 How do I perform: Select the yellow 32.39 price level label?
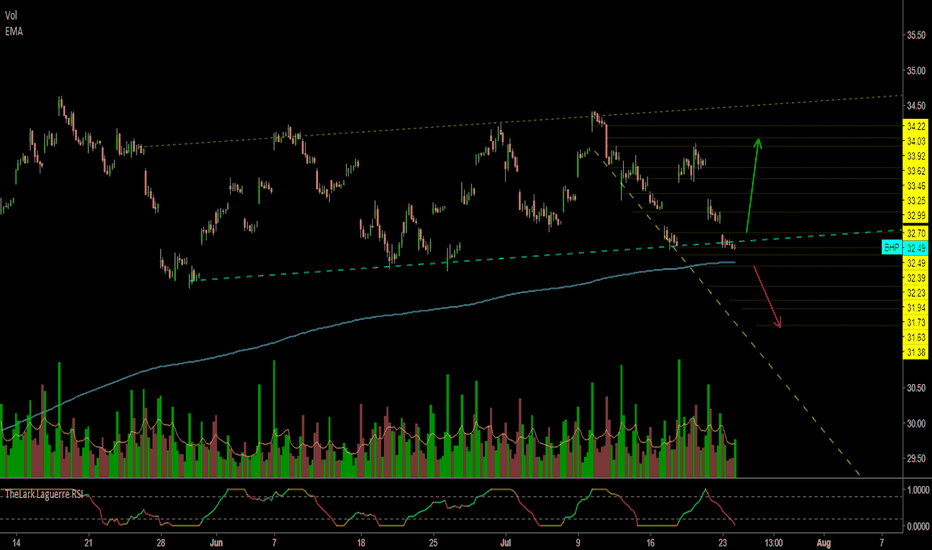[915, 278]
